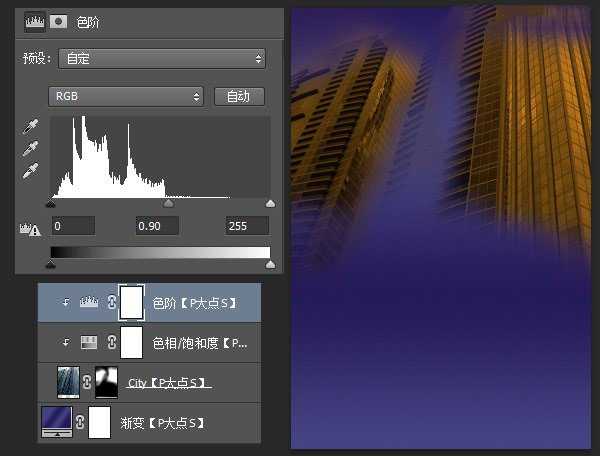Select the white point eyedropper

30,170
